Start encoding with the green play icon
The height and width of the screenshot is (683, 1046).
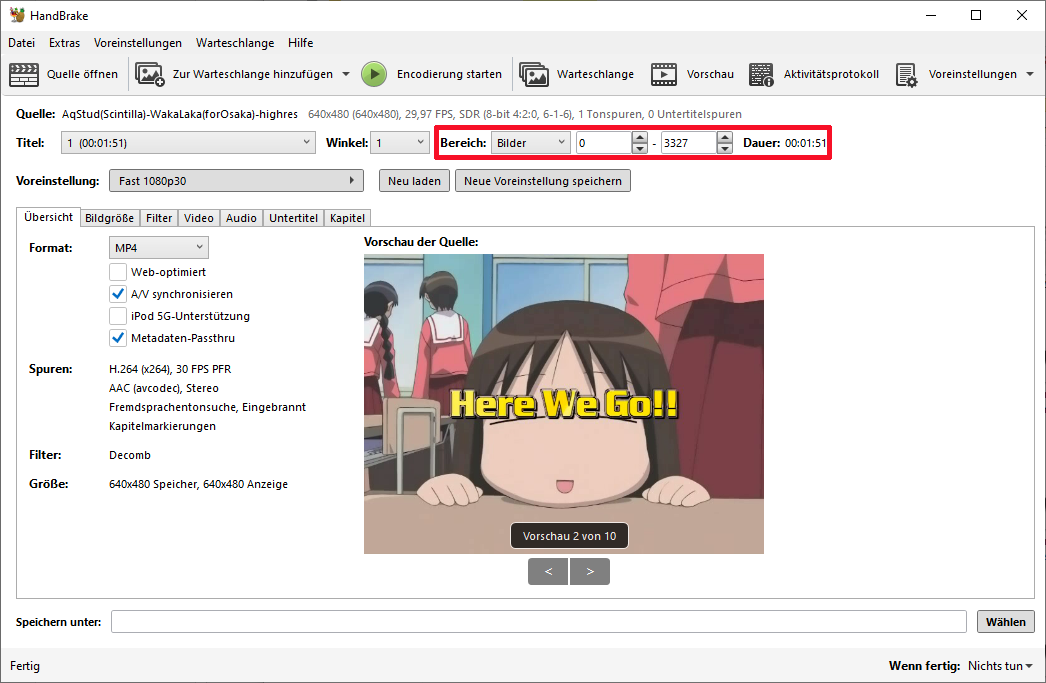click(x=374, y=74)
